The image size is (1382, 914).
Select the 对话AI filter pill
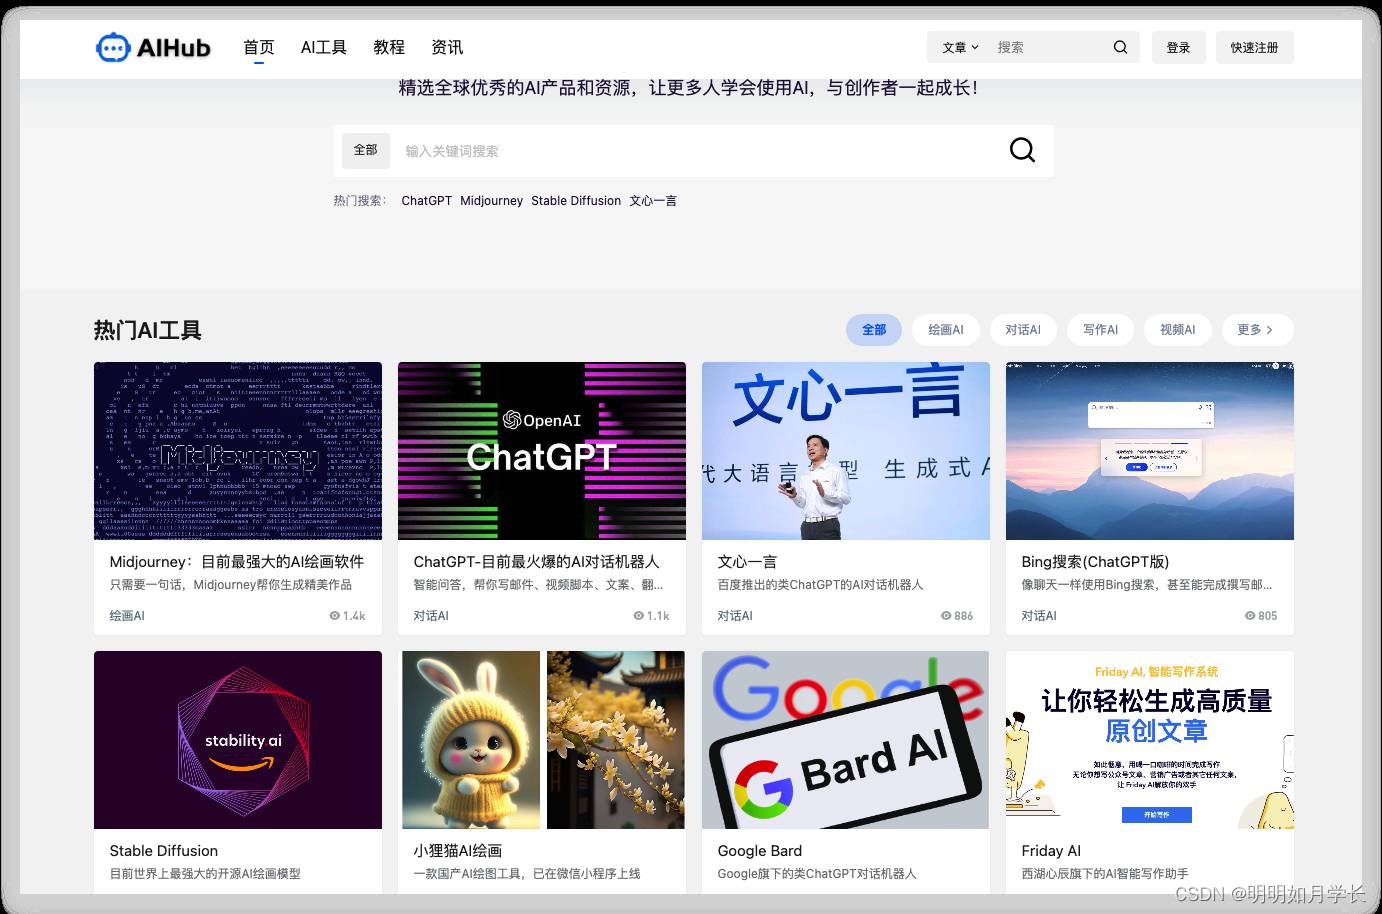1023,330
